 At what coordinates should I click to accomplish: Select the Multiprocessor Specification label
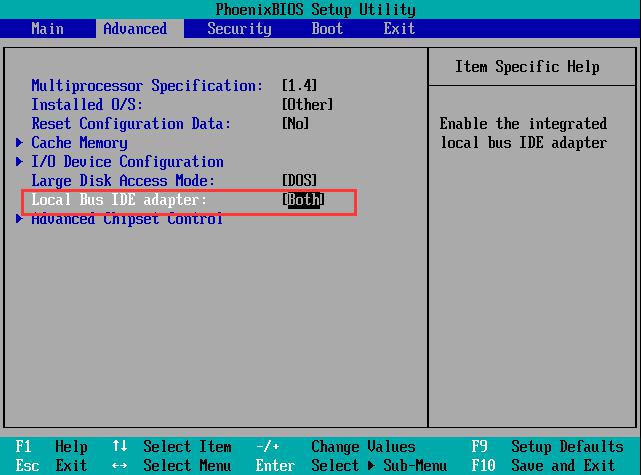point(147,85)
